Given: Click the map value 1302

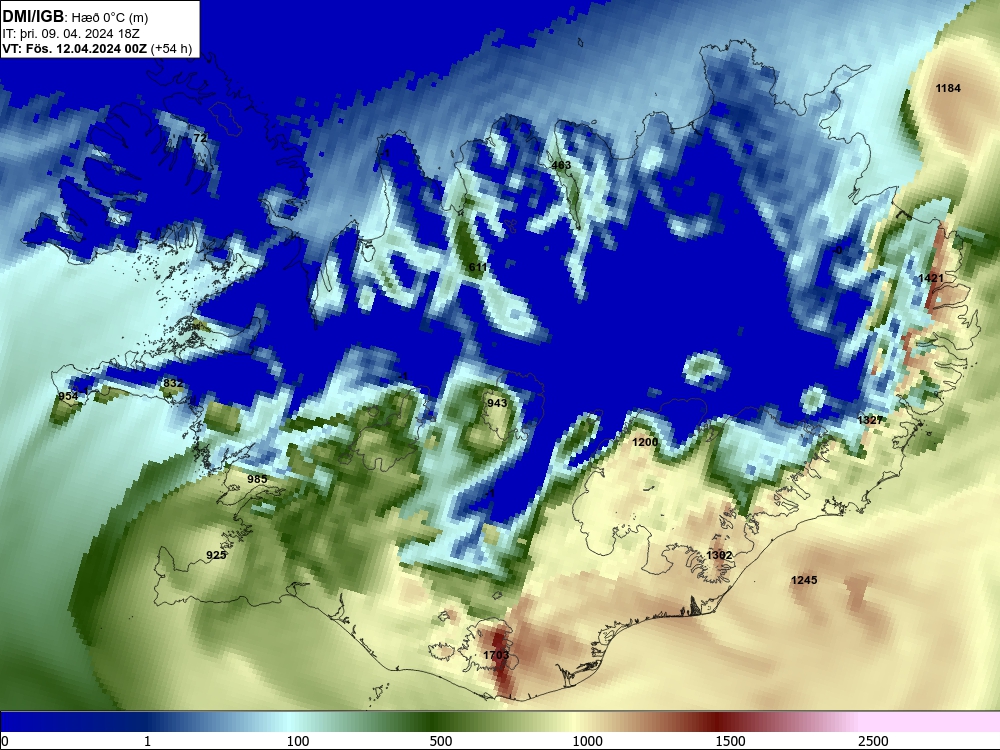Looking at the screenshot, I should point(719,555).
